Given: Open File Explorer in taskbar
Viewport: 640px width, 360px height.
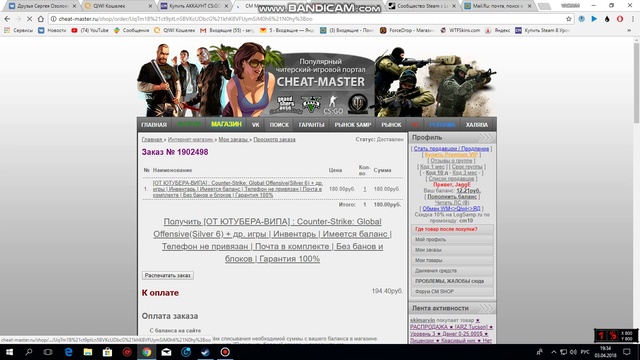Looking at the screenshot, I should [x=88, y=352].
